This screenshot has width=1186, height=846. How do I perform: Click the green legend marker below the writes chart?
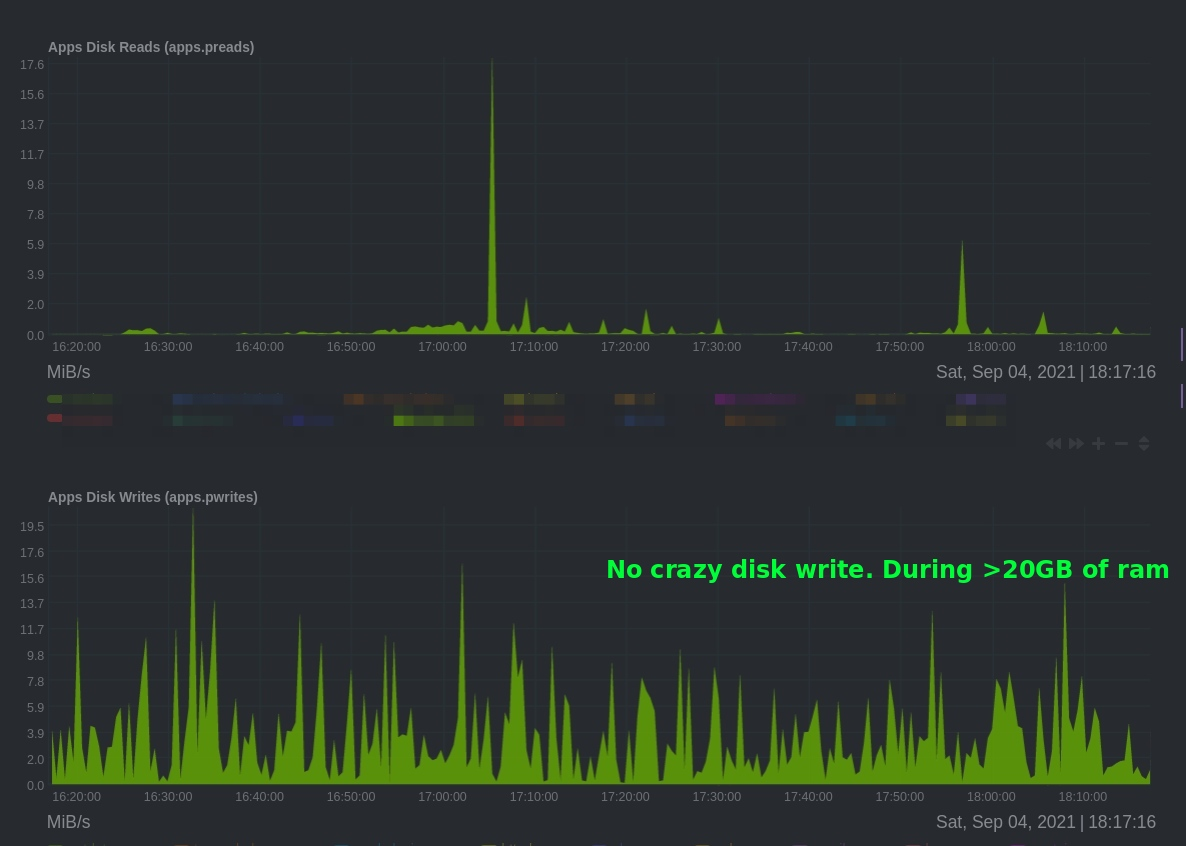[x=55, y=843]
